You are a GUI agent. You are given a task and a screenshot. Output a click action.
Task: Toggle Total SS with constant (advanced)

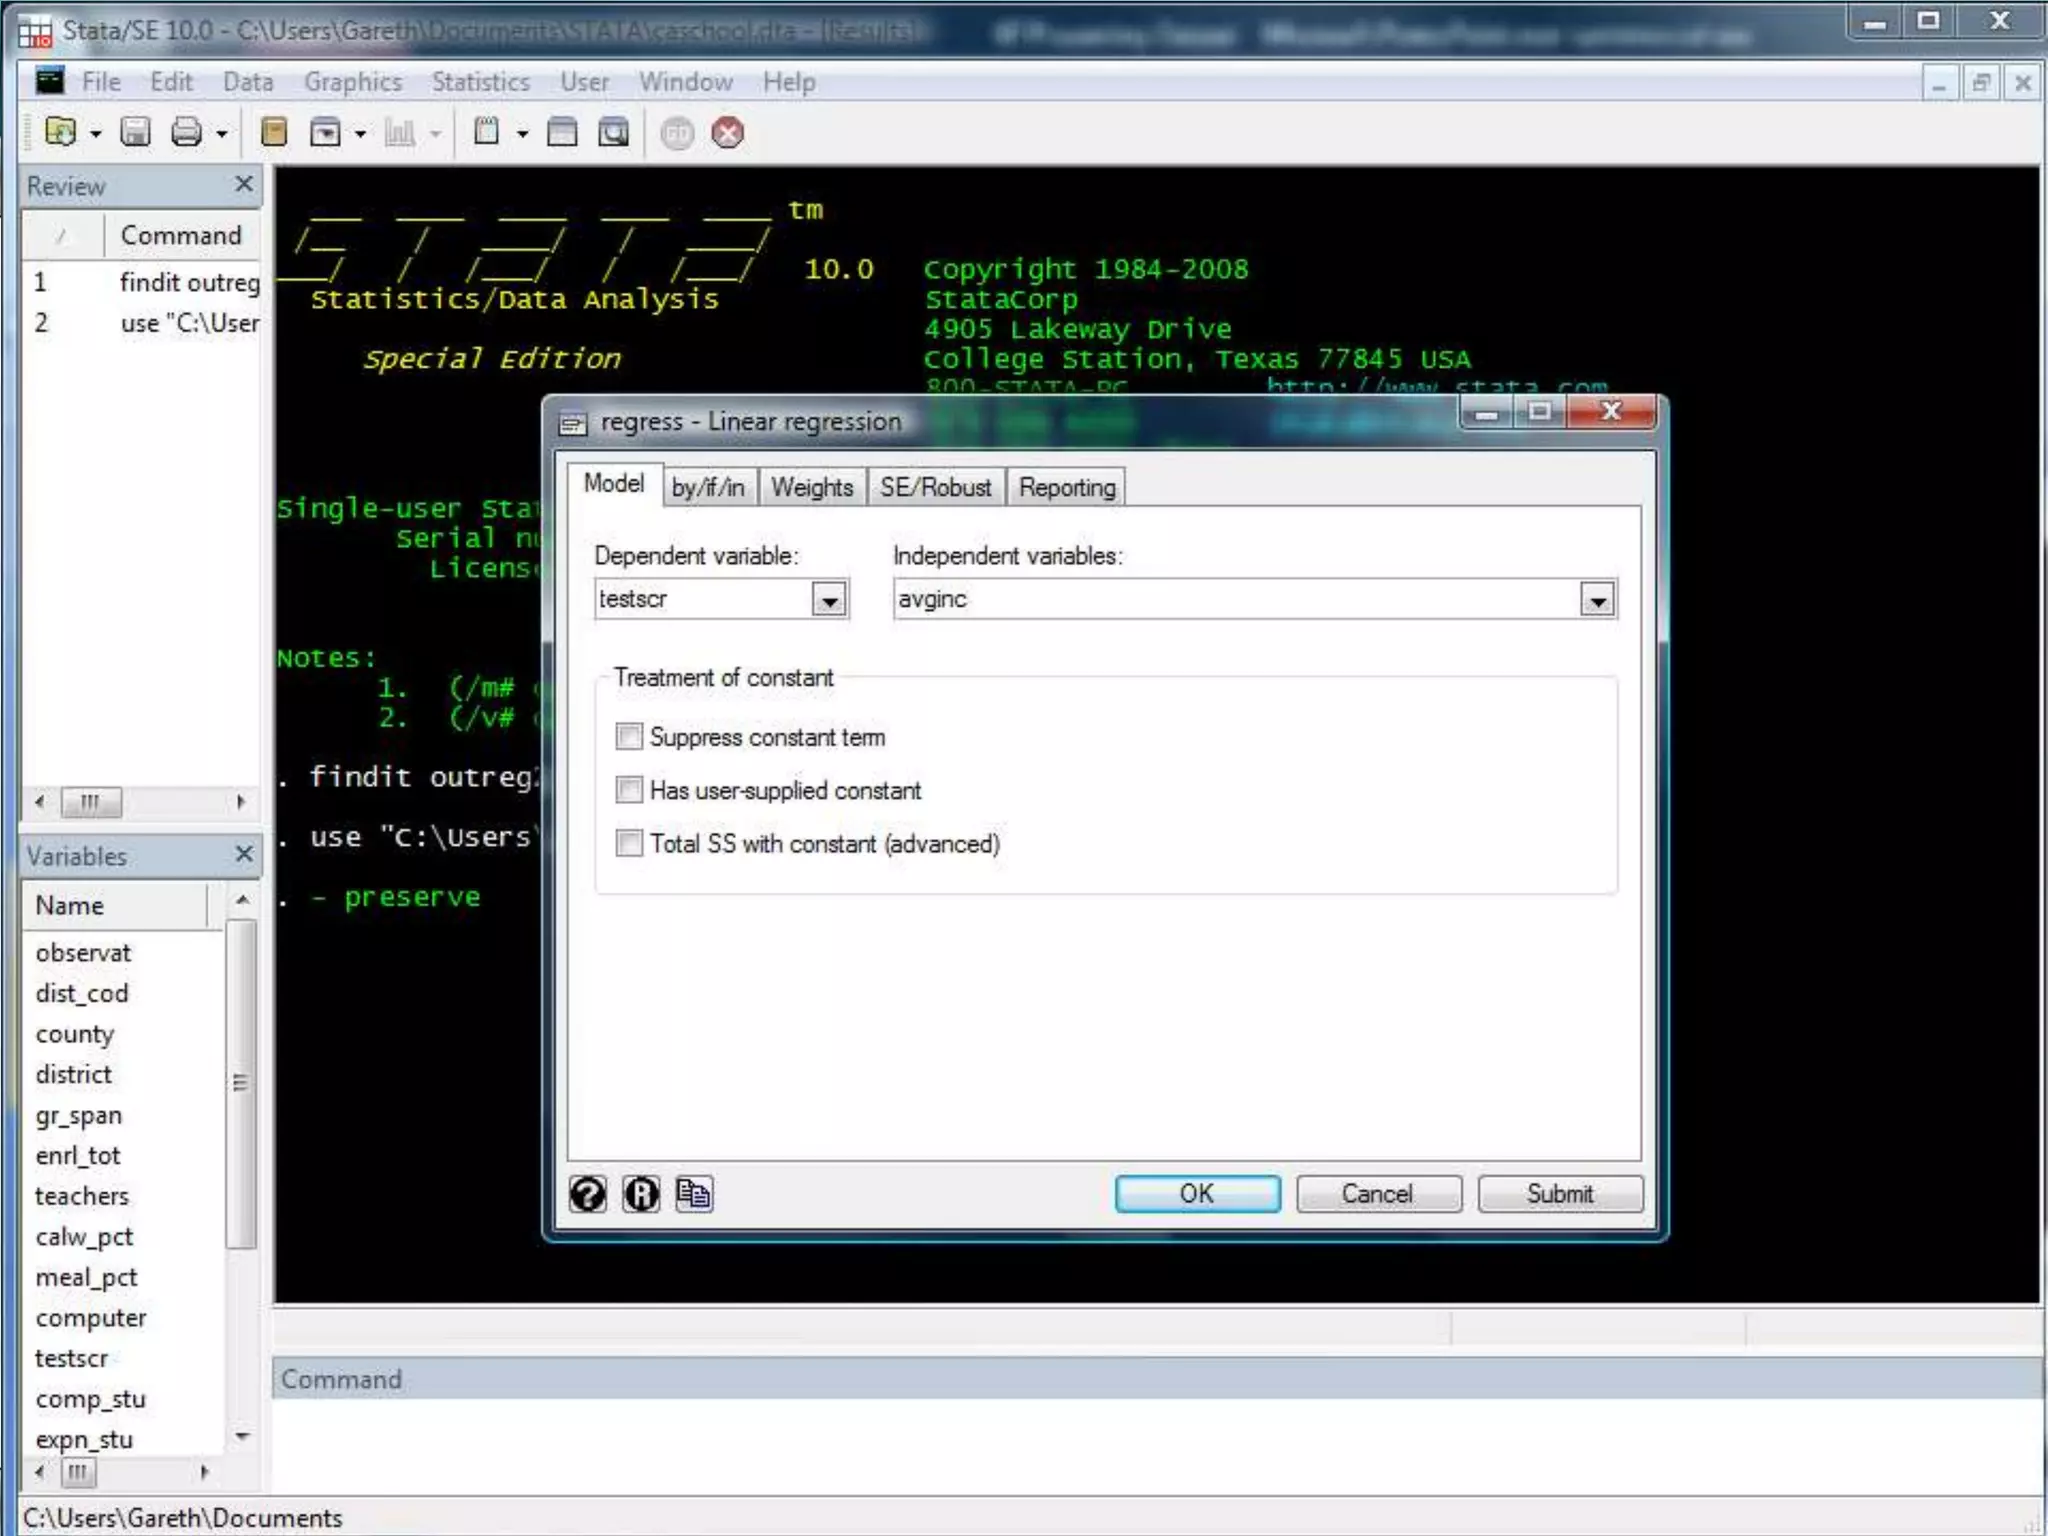[x=629, y=843]
